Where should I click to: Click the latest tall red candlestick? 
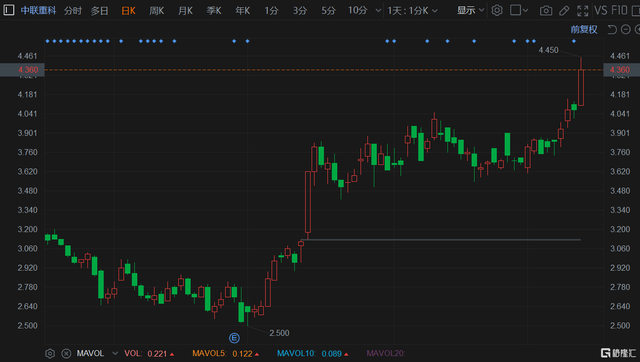[581, 87]
